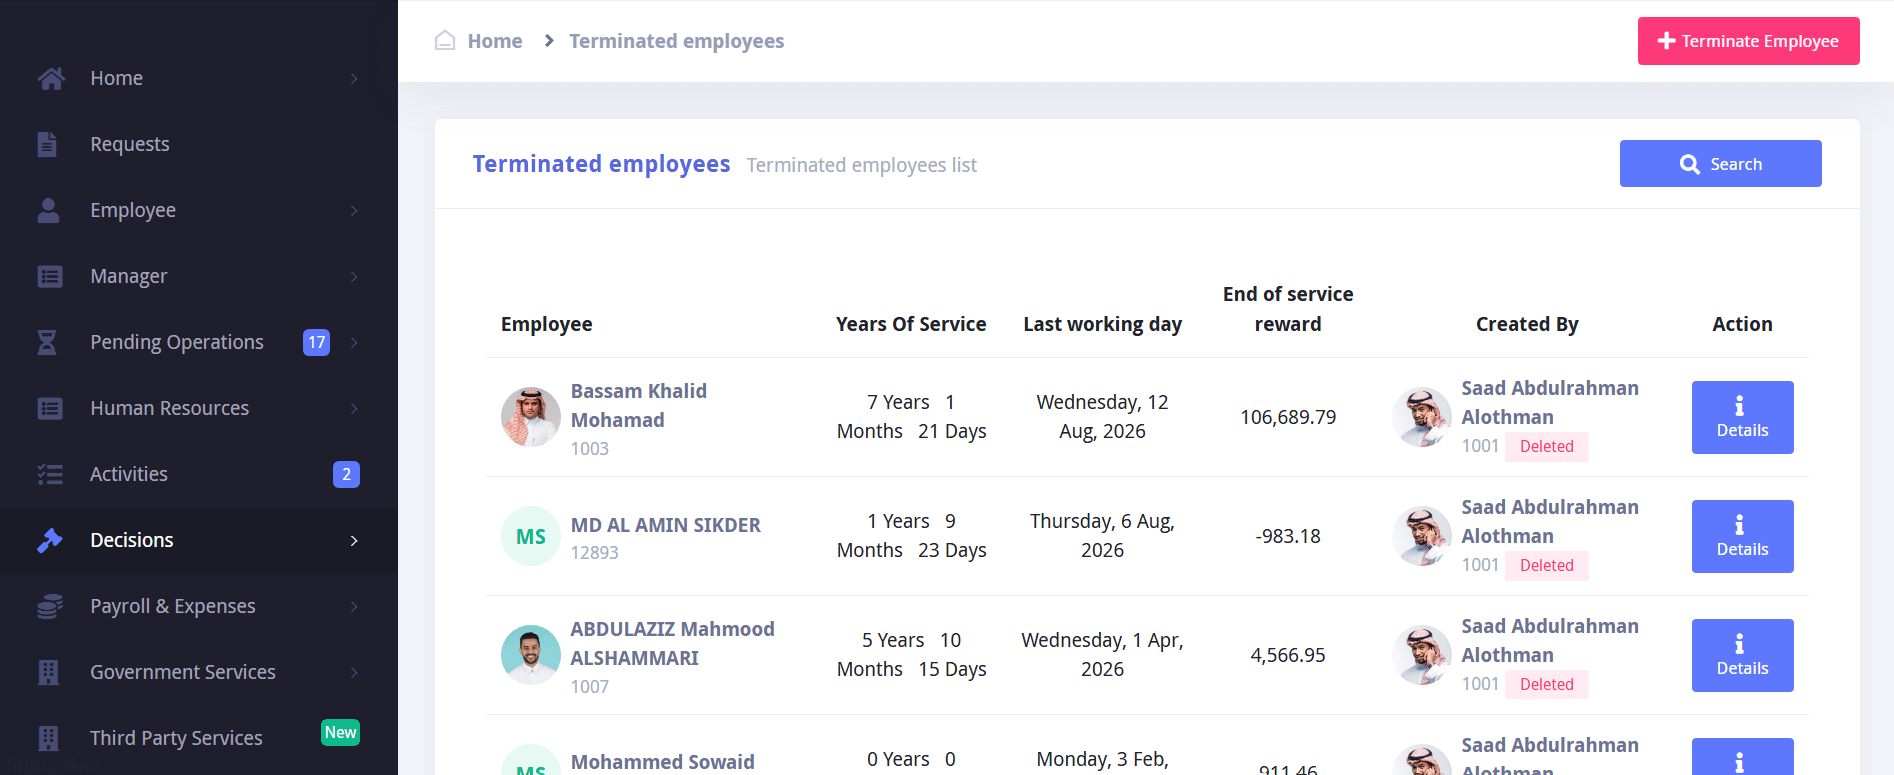Click the Employee person icon
This screenshot has height=775, width=1894.
pos(48,210)
